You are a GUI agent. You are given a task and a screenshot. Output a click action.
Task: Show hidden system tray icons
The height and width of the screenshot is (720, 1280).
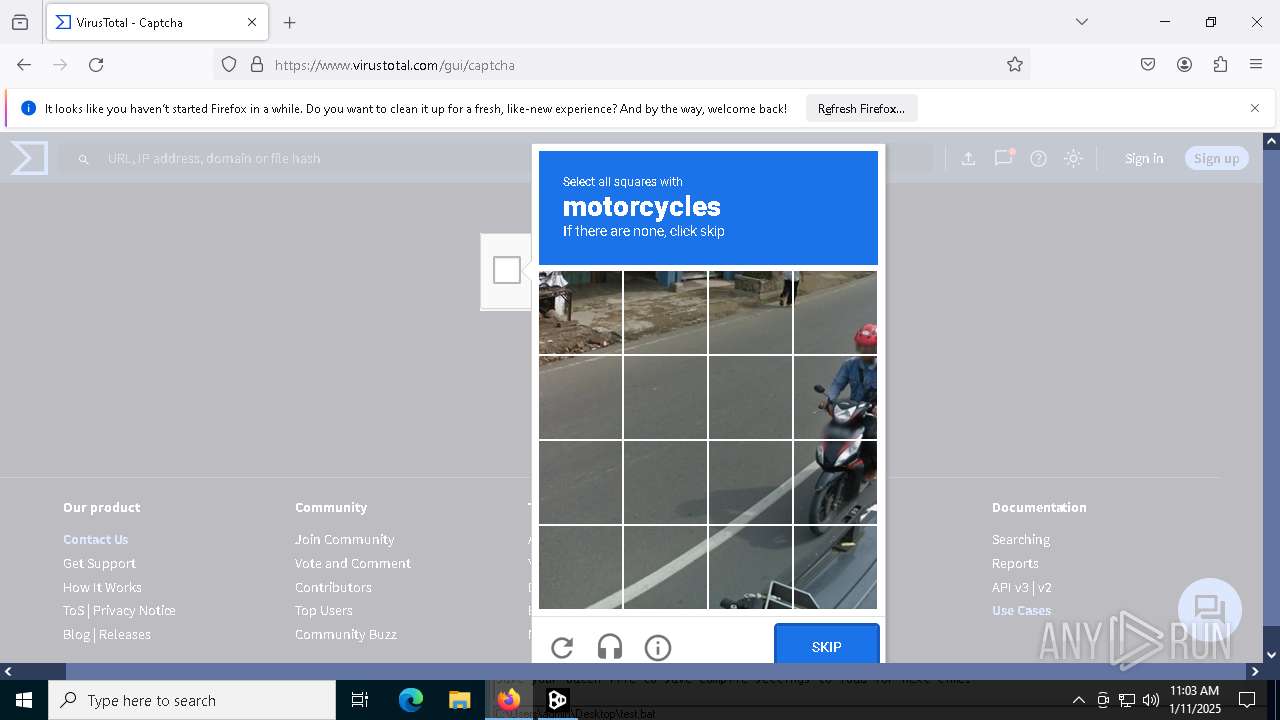tap(1078, 700)
